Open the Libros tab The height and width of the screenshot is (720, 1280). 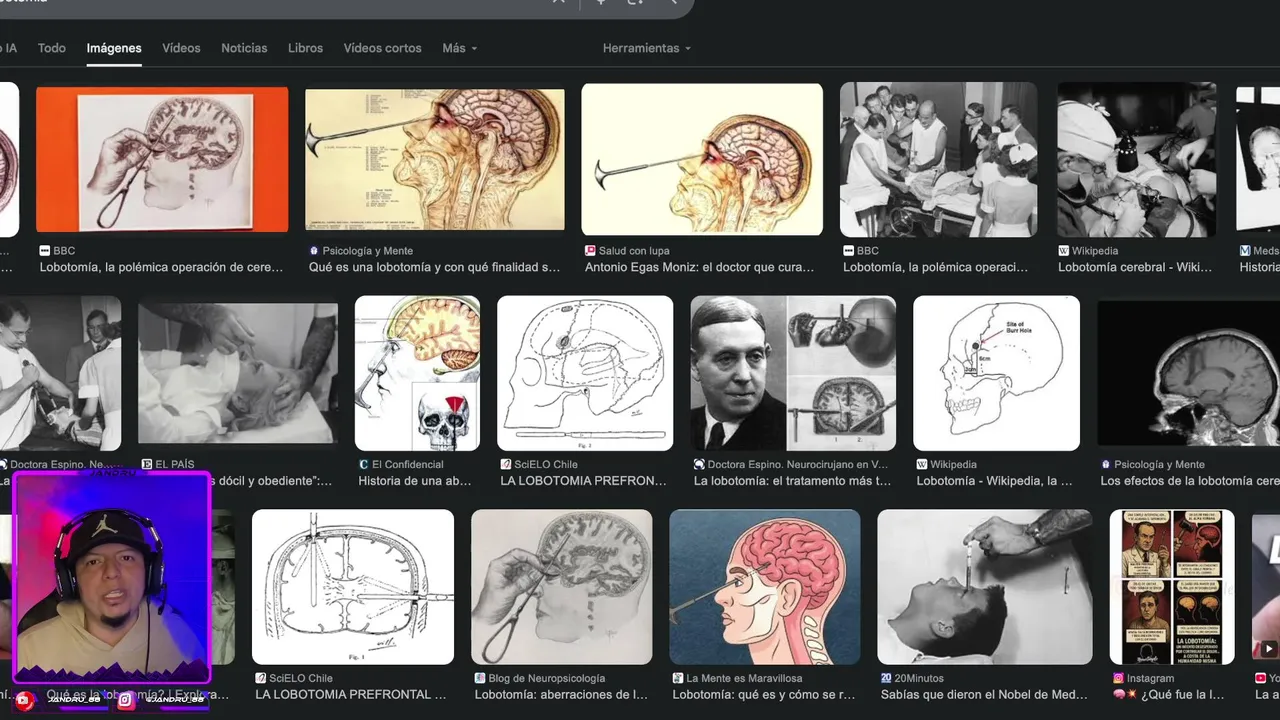pos(305,48)
